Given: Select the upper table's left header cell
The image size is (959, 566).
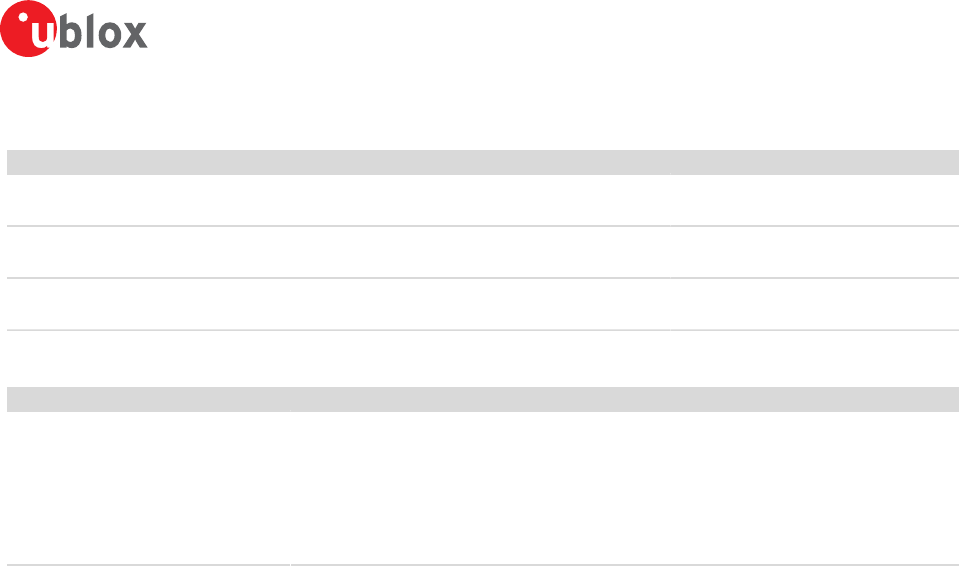Looking at the screenshot, I should pyautogui.click(x=338, y=162).
